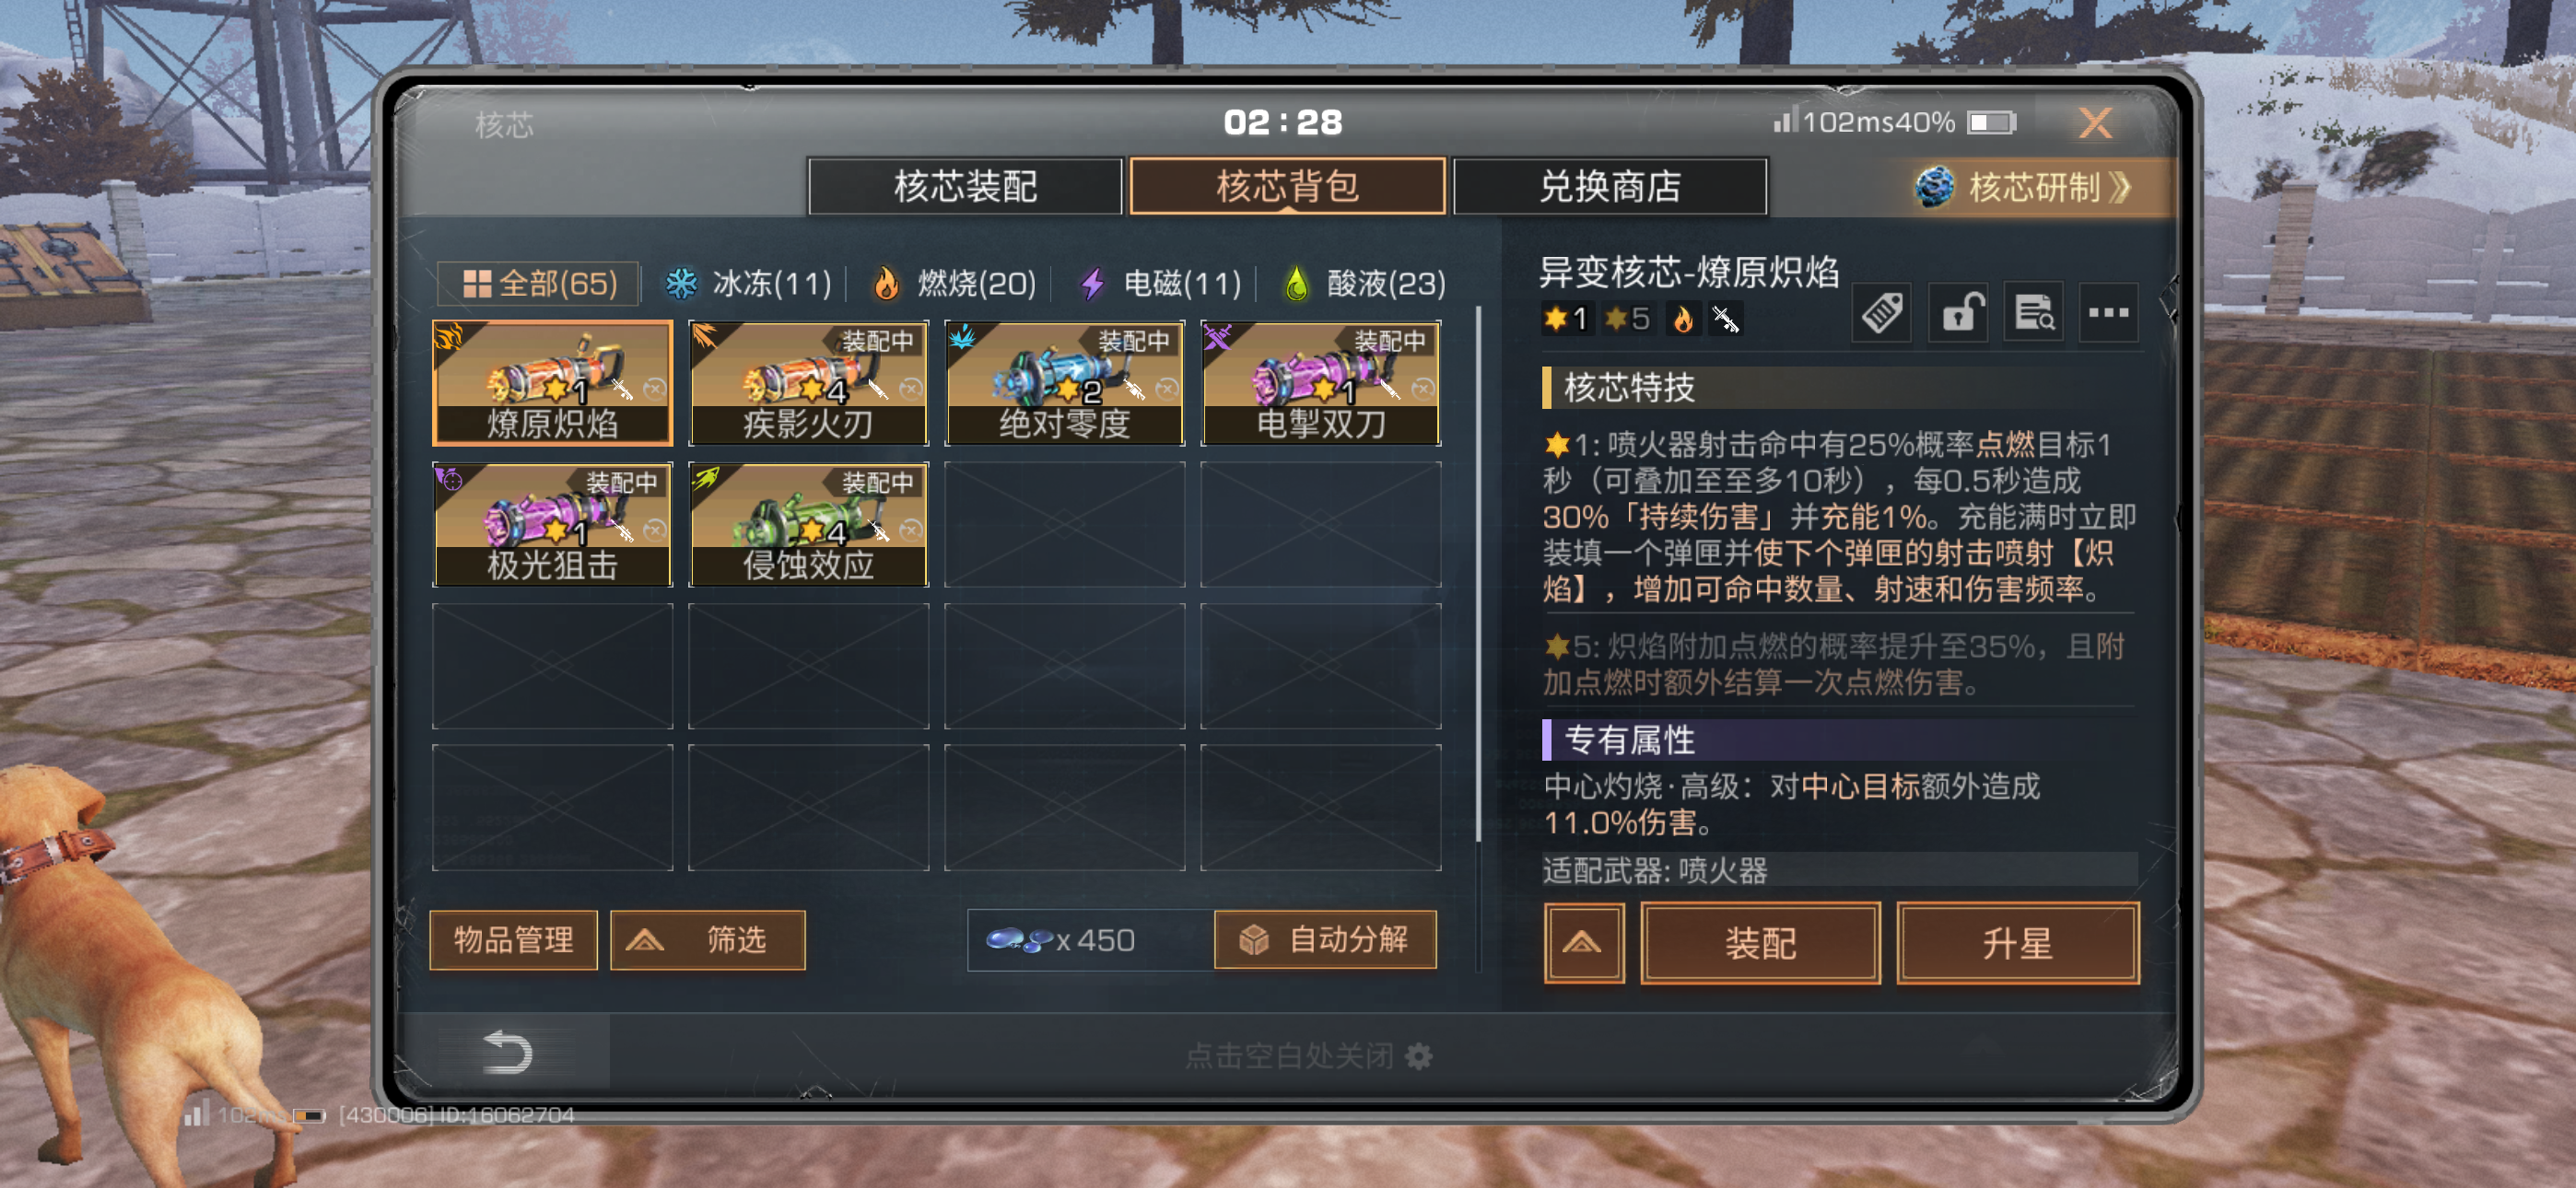Open the settings gear beside 点击空白处关闭
This screenshot has height=1188, width=2576.
1419,1056
